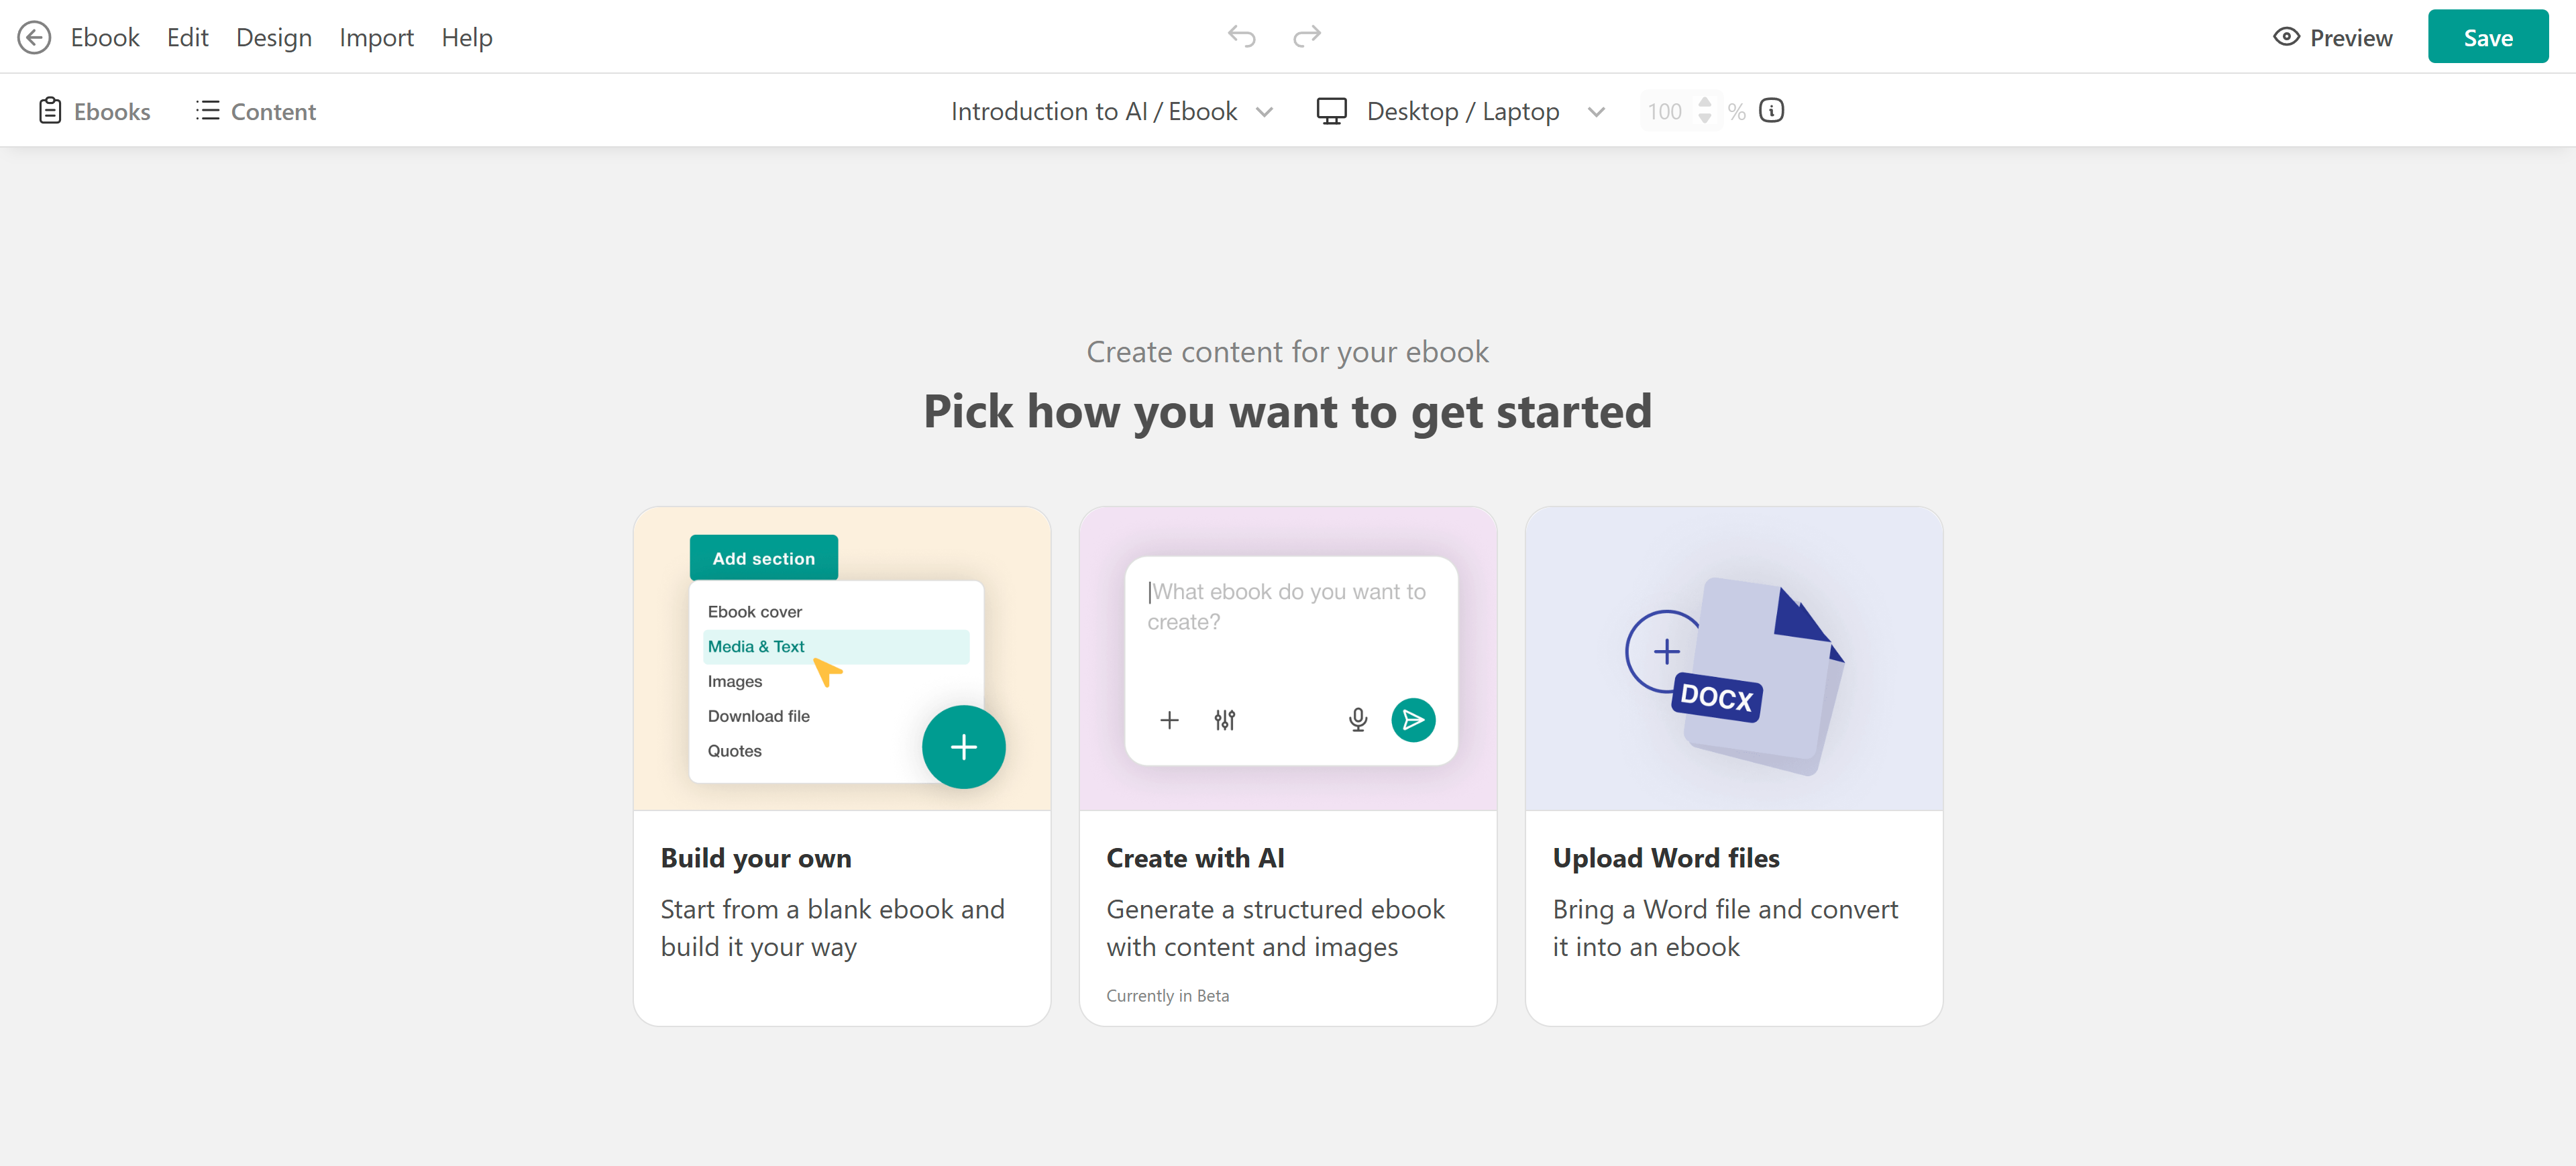Click the back arrow icon
2576x1166 pixels.
34,37
